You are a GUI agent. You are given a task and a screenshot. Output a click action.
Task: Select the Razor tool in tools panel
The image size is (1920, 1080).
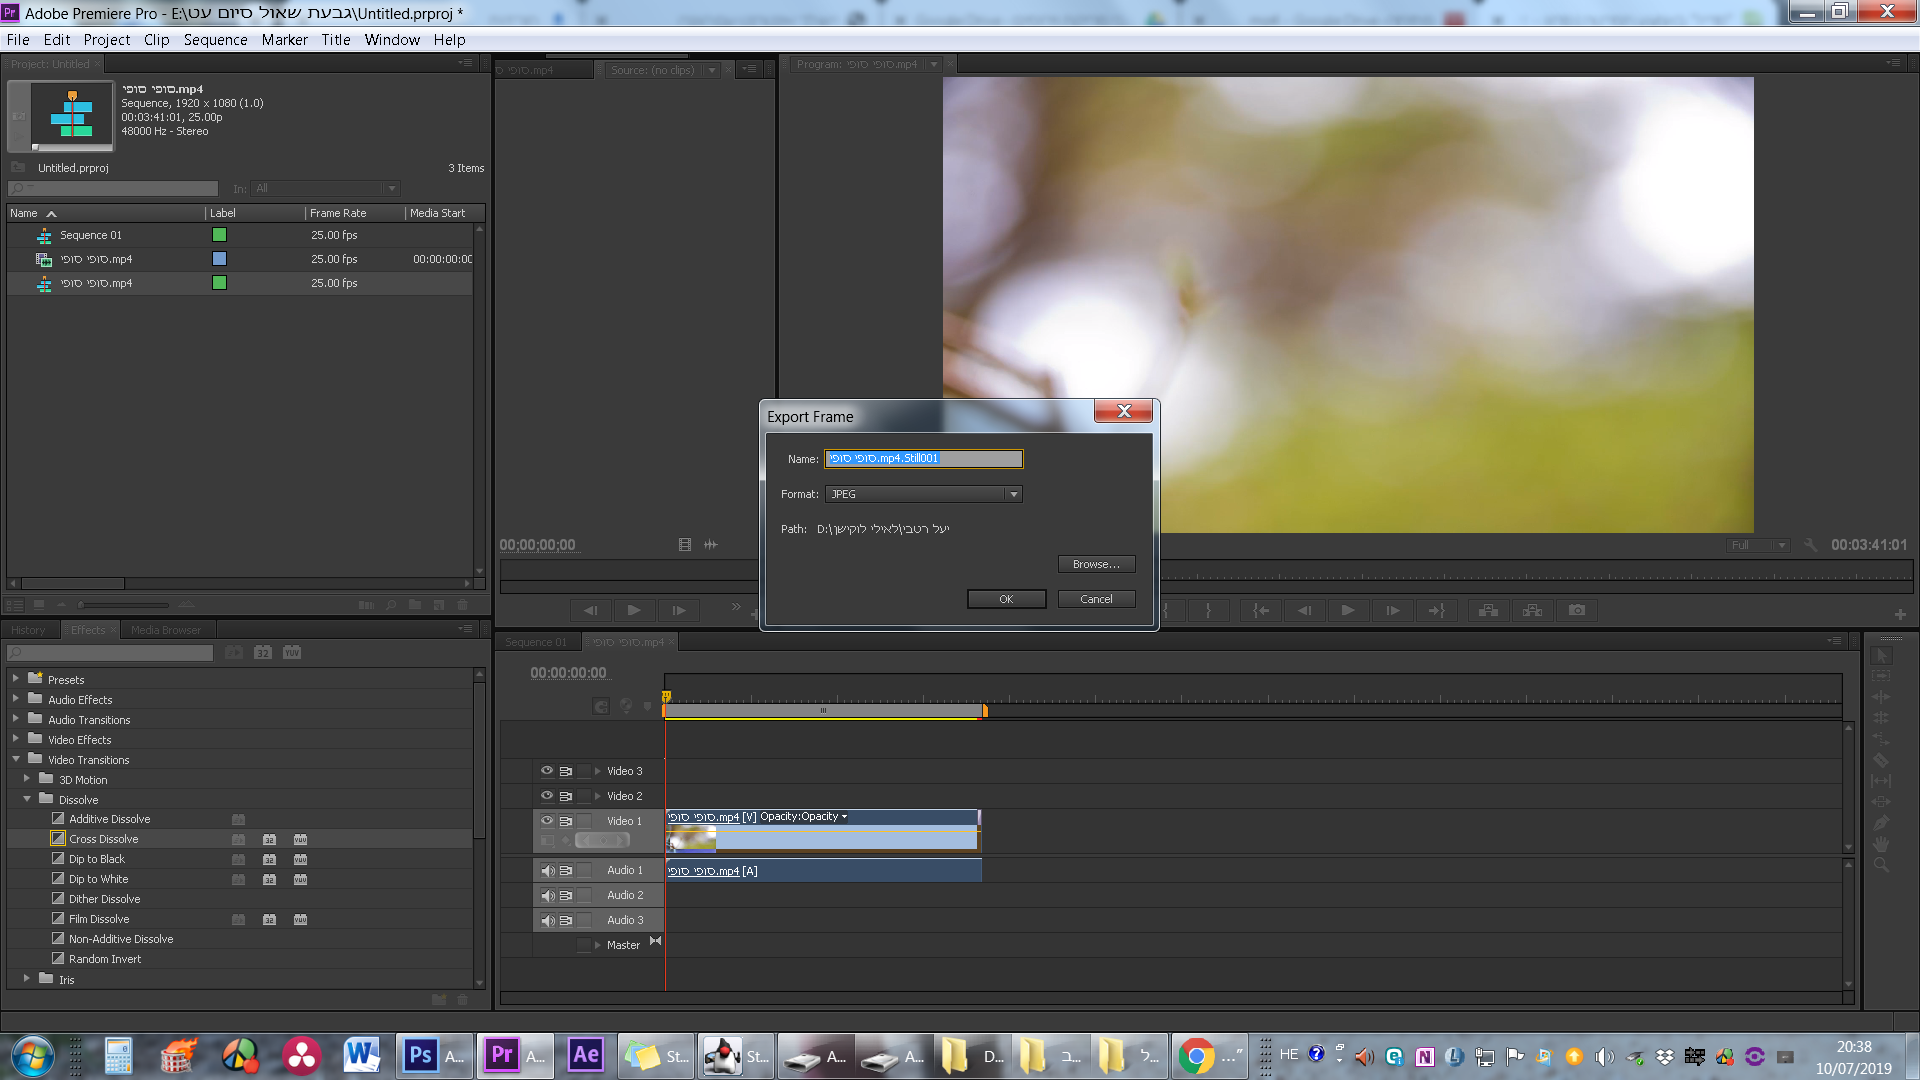click(x=1881, y=760)
